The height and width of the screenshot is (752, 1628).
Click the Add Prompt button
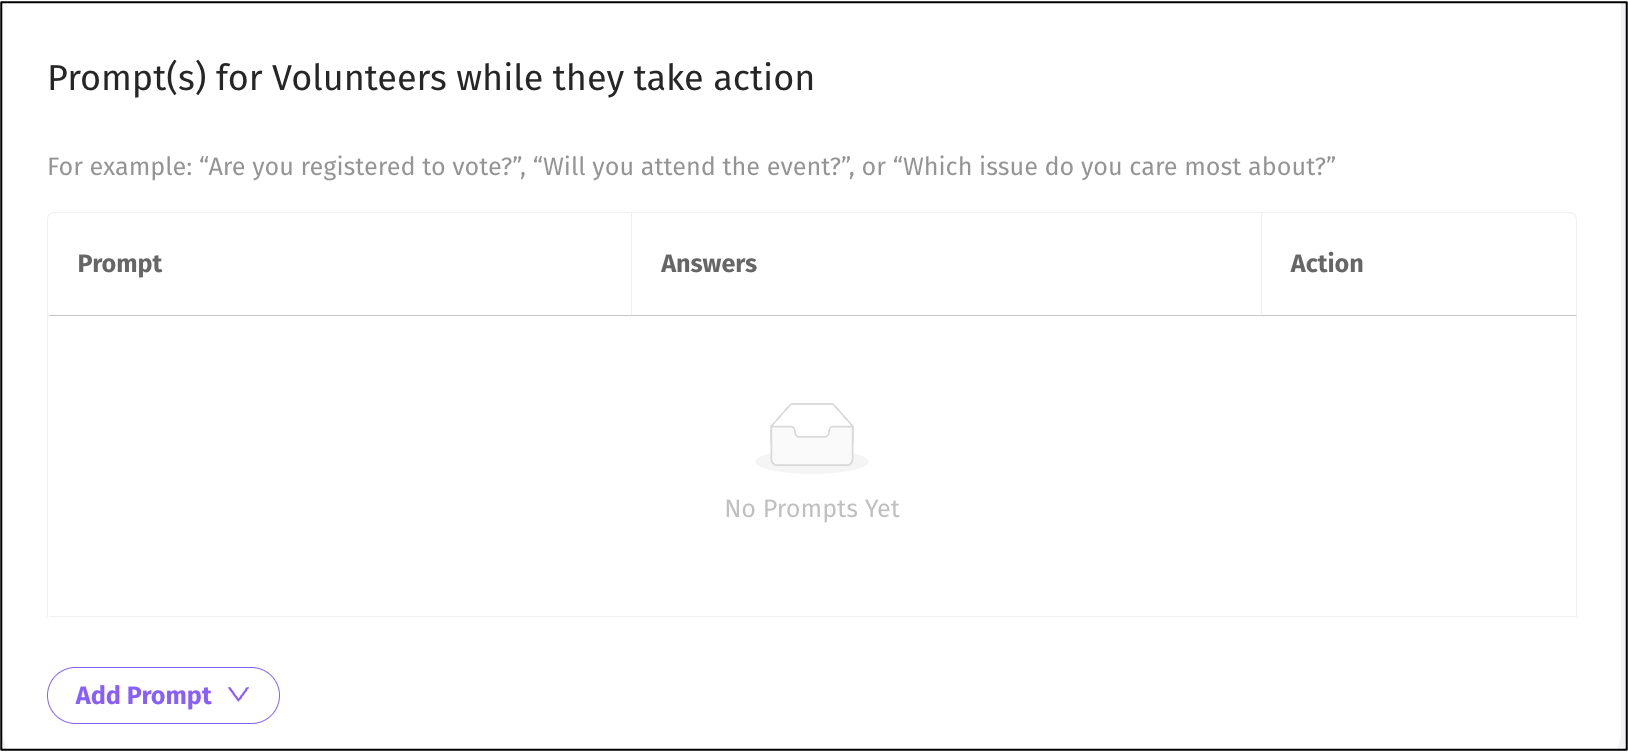[x=144, y=695]
